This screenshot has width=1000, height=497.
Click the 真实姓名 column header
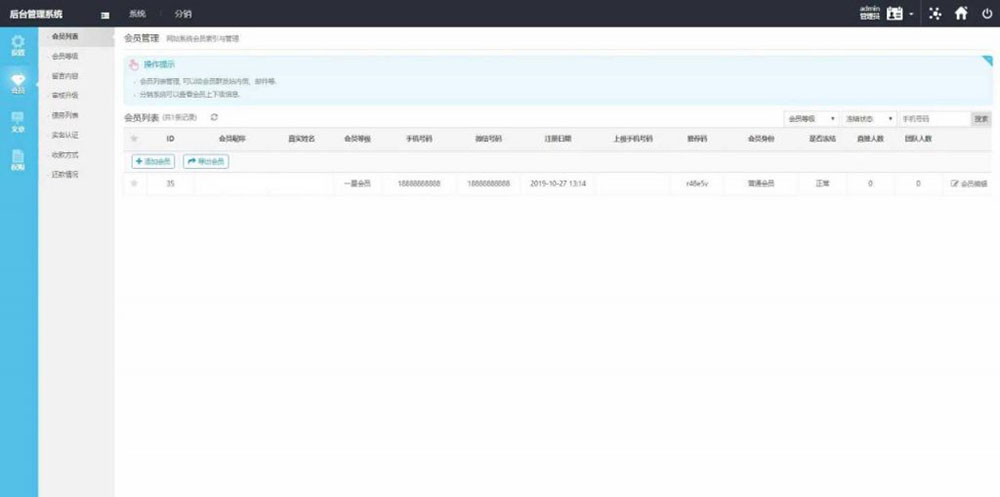click(302, 138)
